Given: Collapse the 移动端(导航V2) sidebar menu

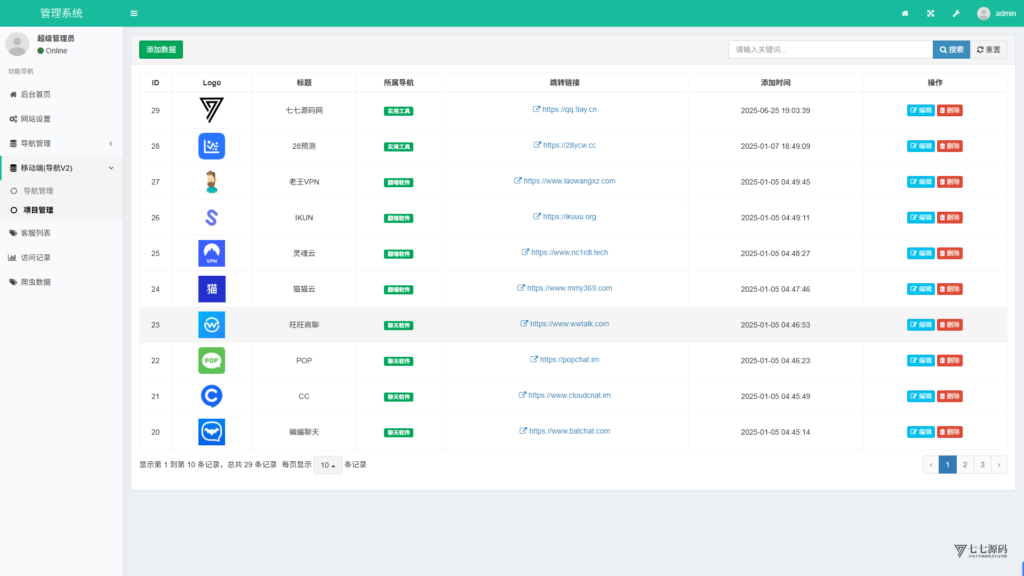Looking at the screenshot, I should 61,168.
